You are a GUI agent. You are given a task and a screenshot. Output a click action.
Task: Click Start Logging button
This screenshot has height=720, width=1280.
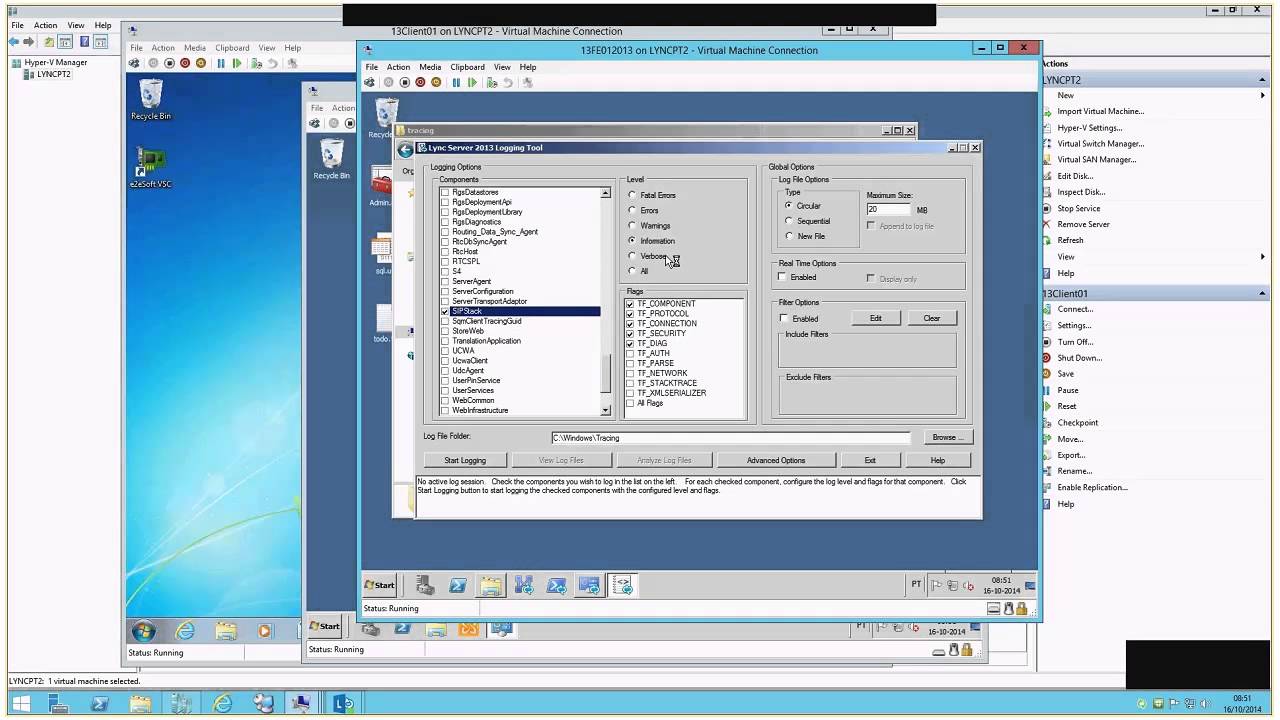coord(465,460)
